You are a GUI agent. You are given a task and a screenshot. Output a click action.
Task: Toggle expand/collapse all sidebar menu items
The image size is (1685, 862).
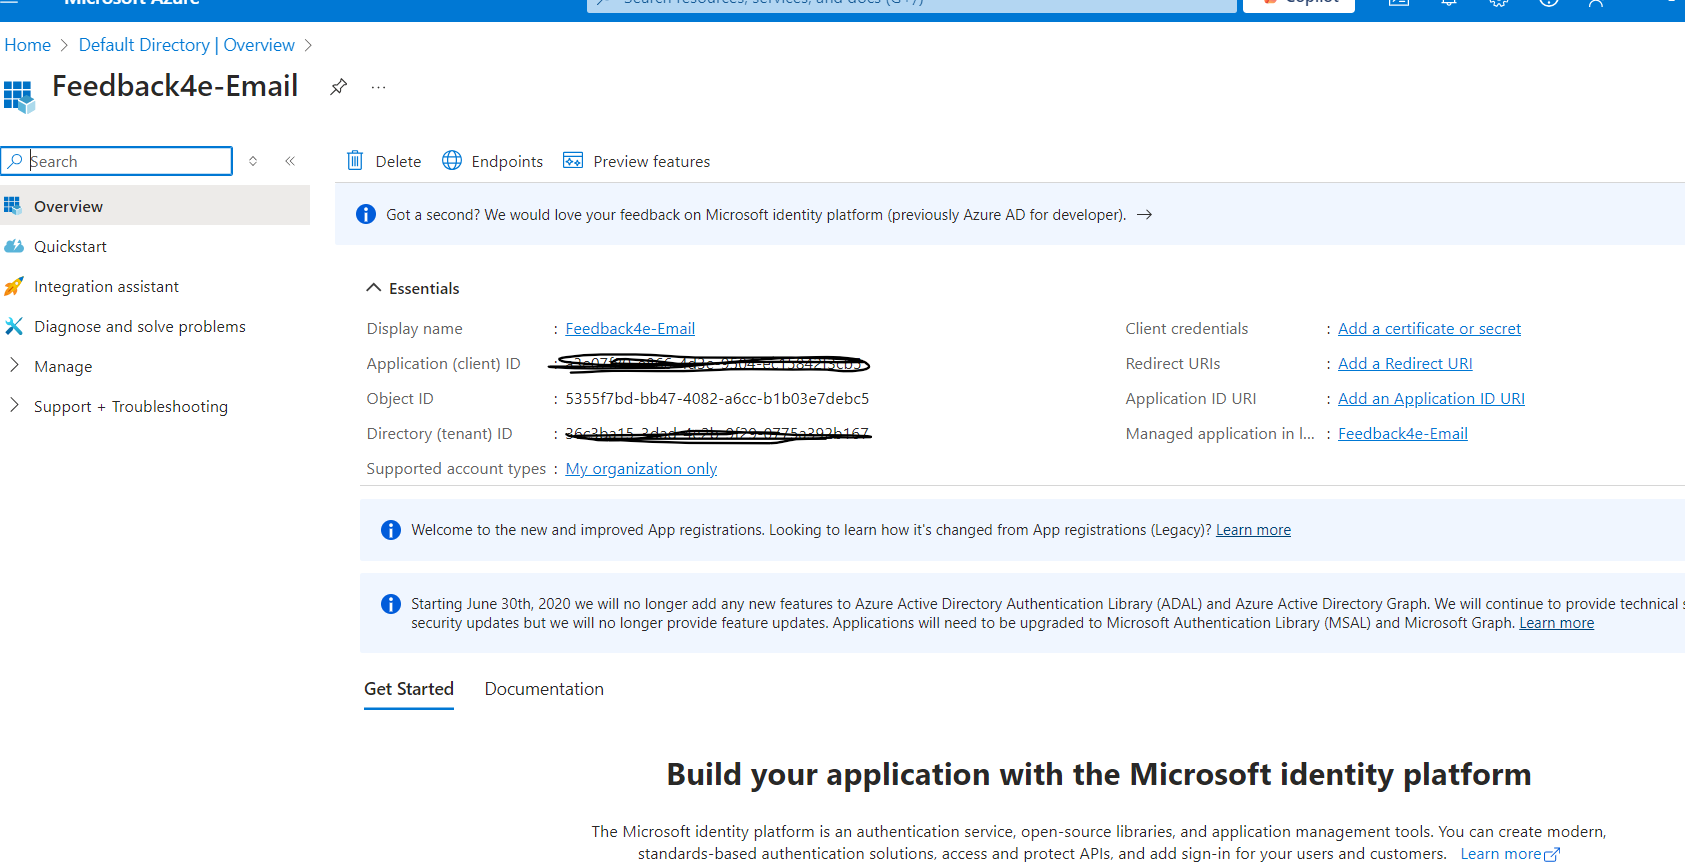pos(253,161)
